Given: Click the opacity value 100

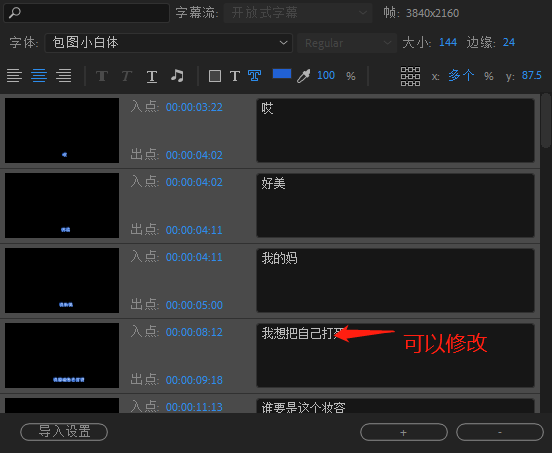Looking at the screenshot, I should pyautogui.click(x=326, y=75).
